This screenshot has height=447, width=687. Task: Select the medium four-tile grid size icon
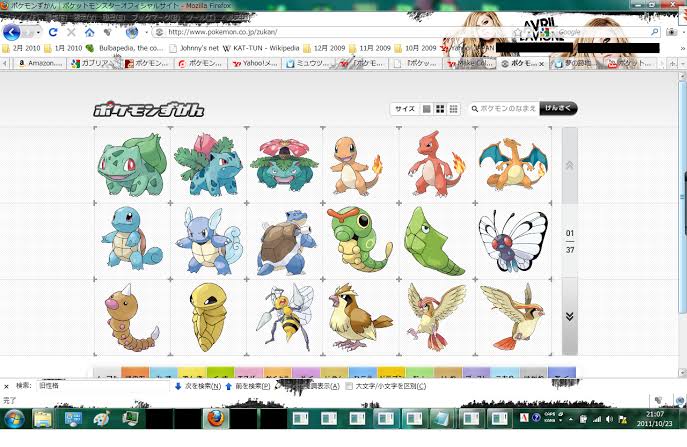[x=440, y=109]
